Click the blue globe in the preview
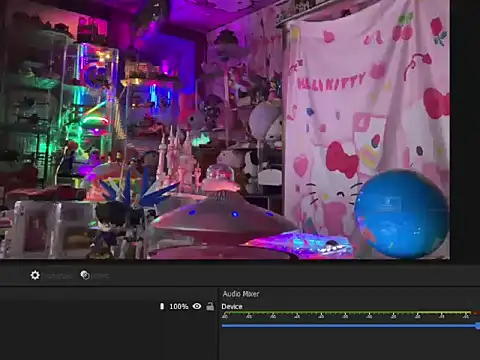Screen dimensions: 480x360 (402, 214)
